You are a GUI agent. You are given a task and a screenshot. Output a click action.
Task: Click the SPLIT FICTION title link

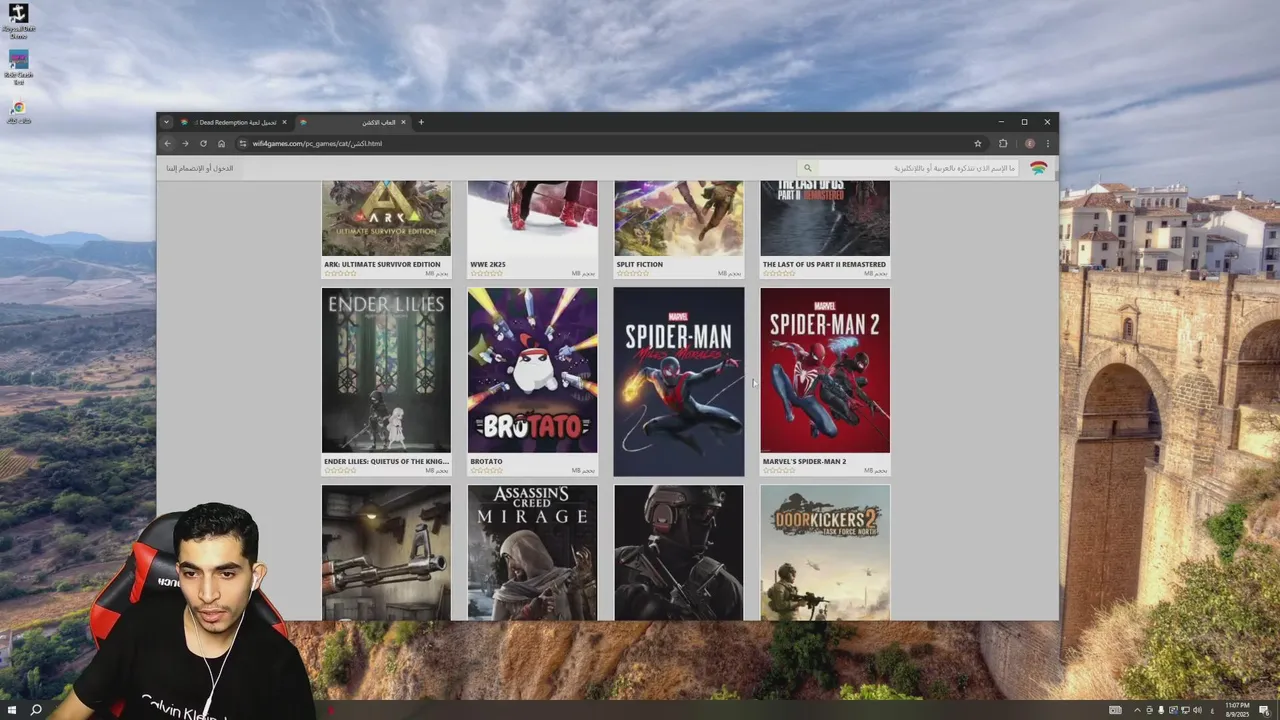tap(639, 265)
